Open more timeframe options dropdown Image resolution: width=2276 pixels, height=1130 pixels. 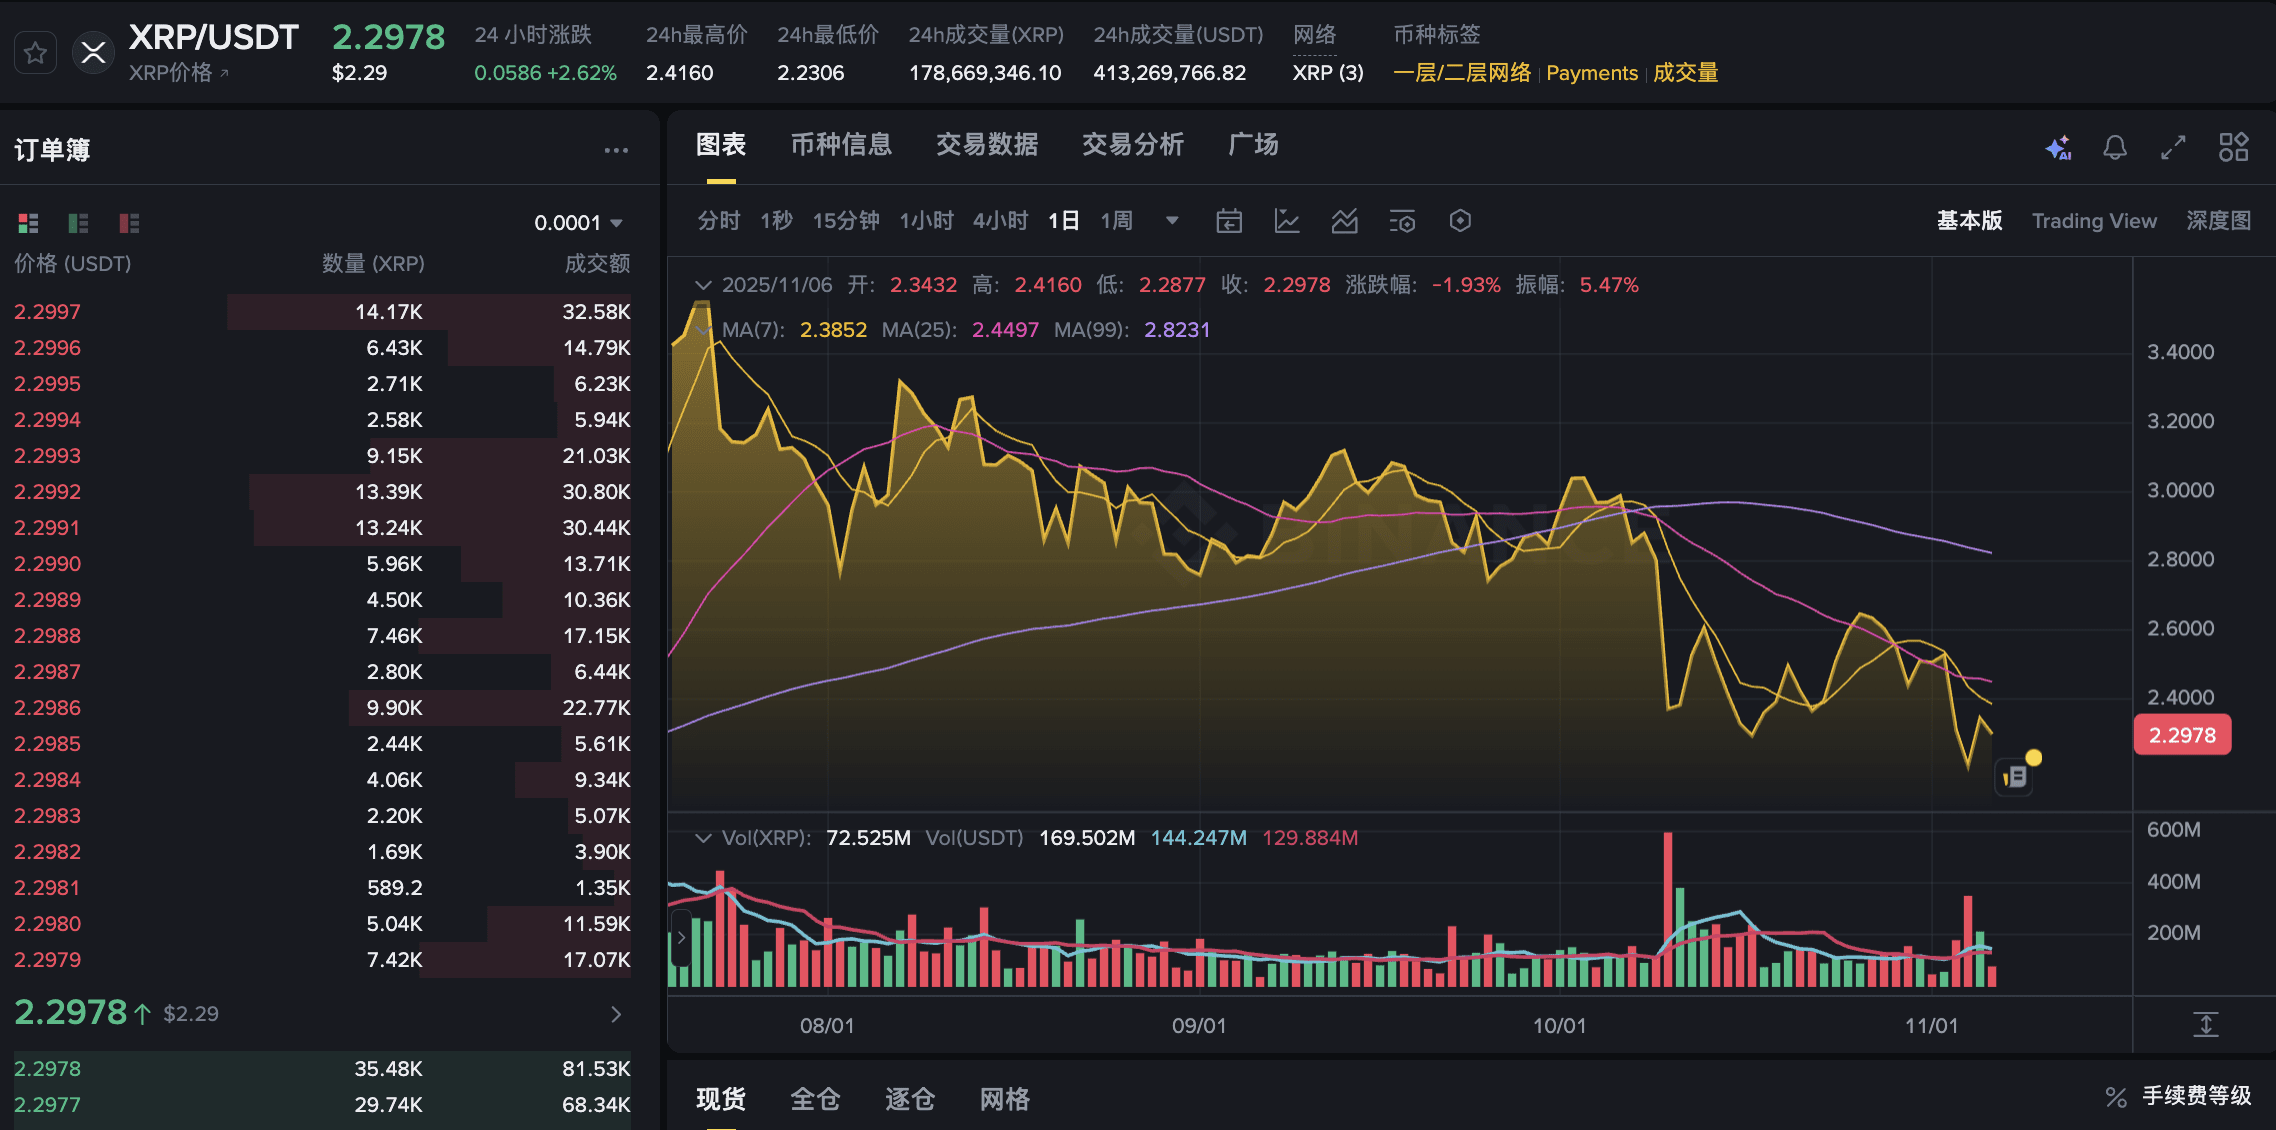pos(1171,220)
